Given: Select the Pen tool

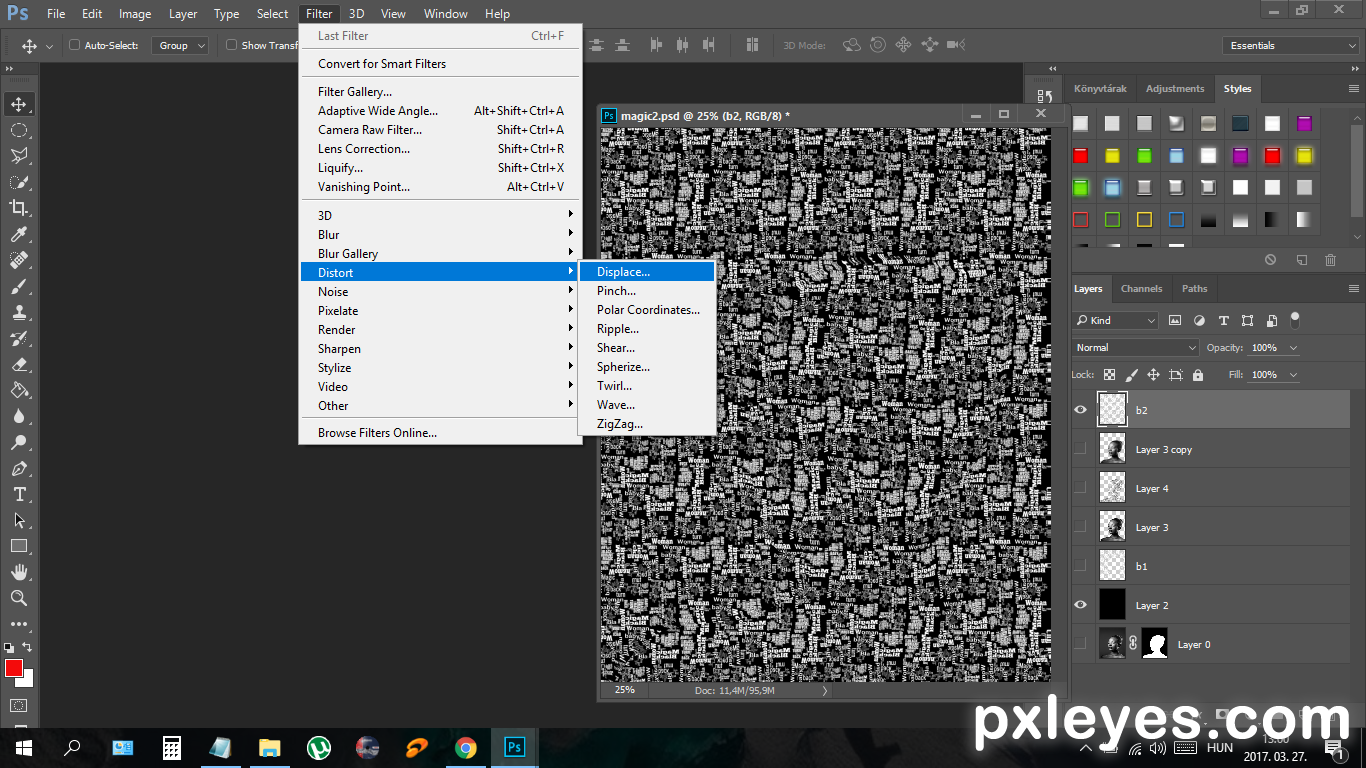Looking at the screenshot, I should (x=19, y=468).
